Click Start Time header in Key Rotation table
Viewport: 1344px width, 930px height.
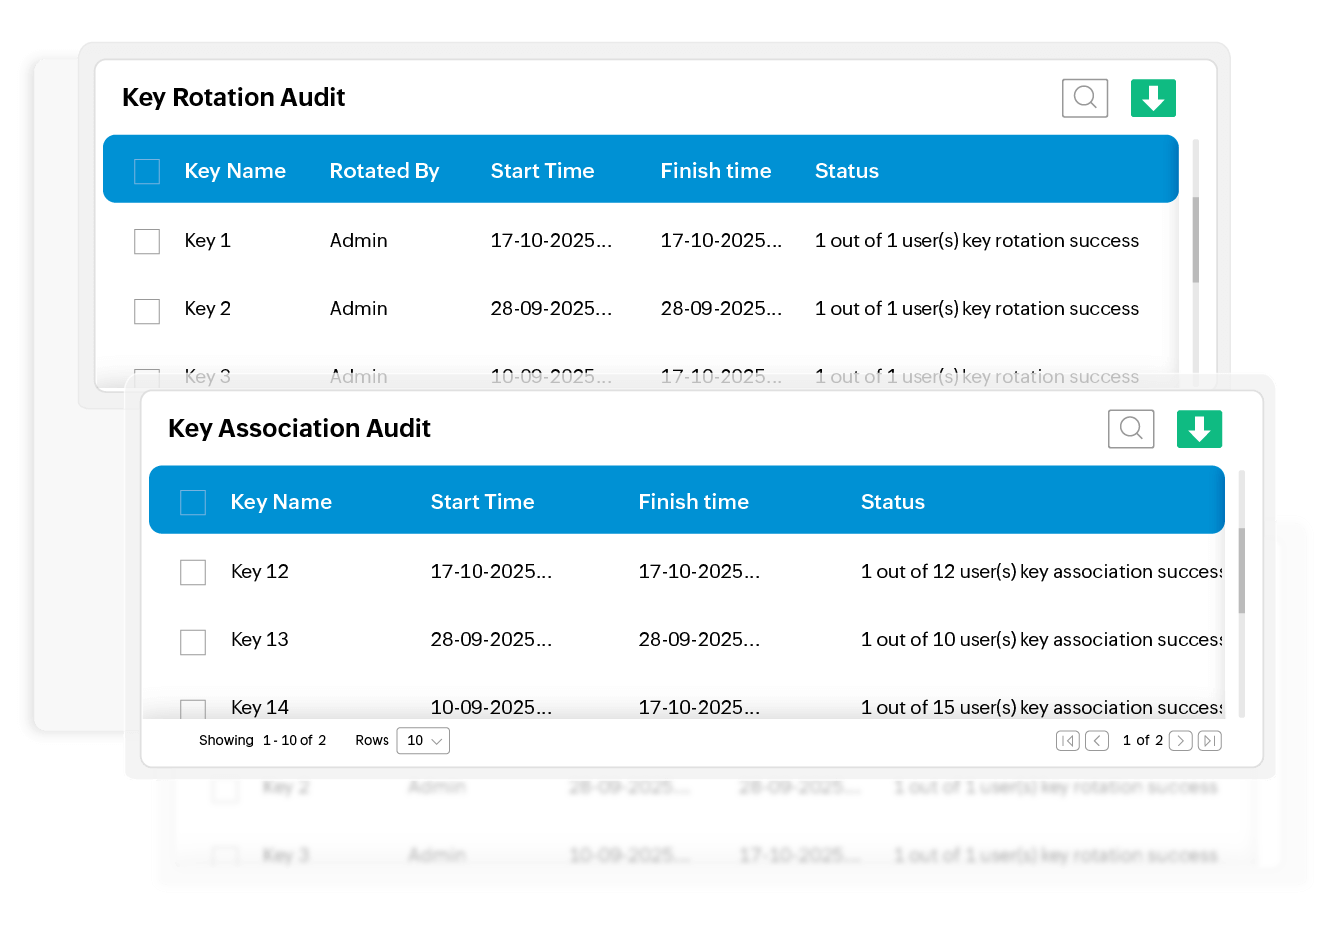542,171
